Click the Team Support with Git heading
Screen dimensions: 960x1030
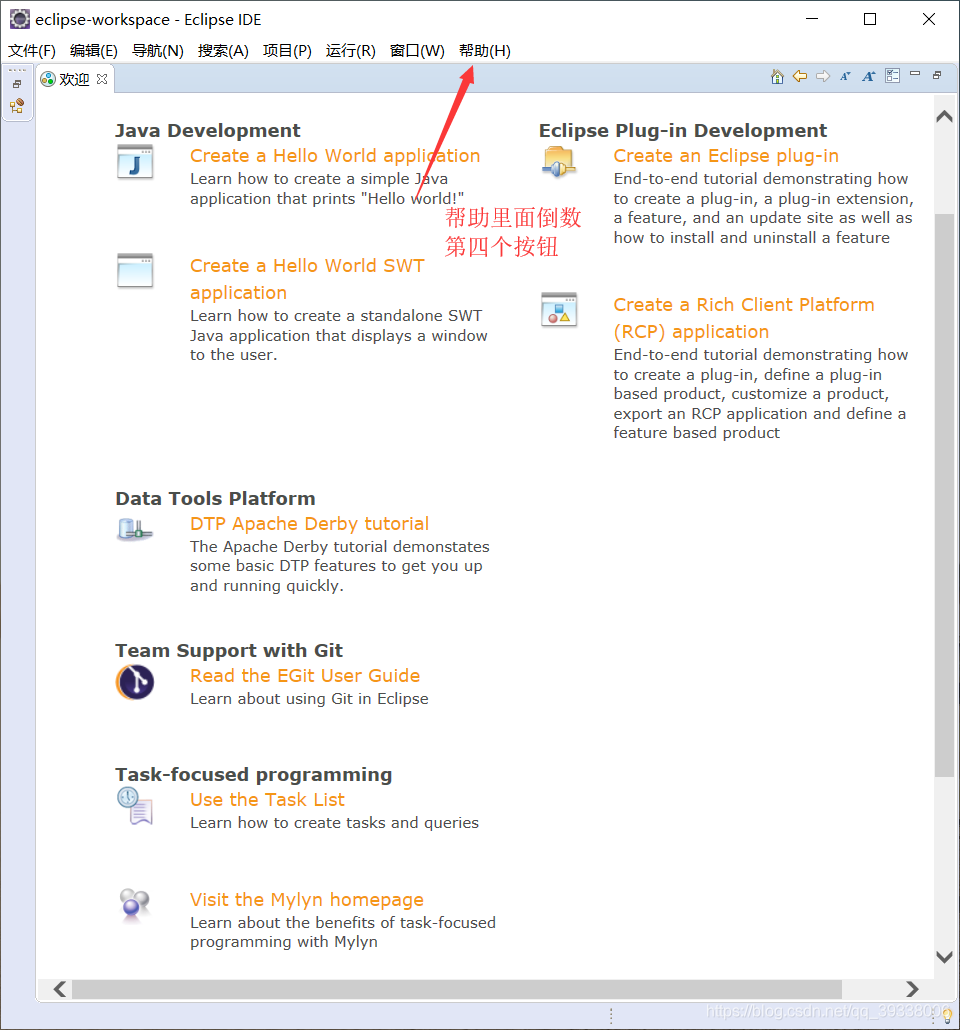click(x=229, y=650)
